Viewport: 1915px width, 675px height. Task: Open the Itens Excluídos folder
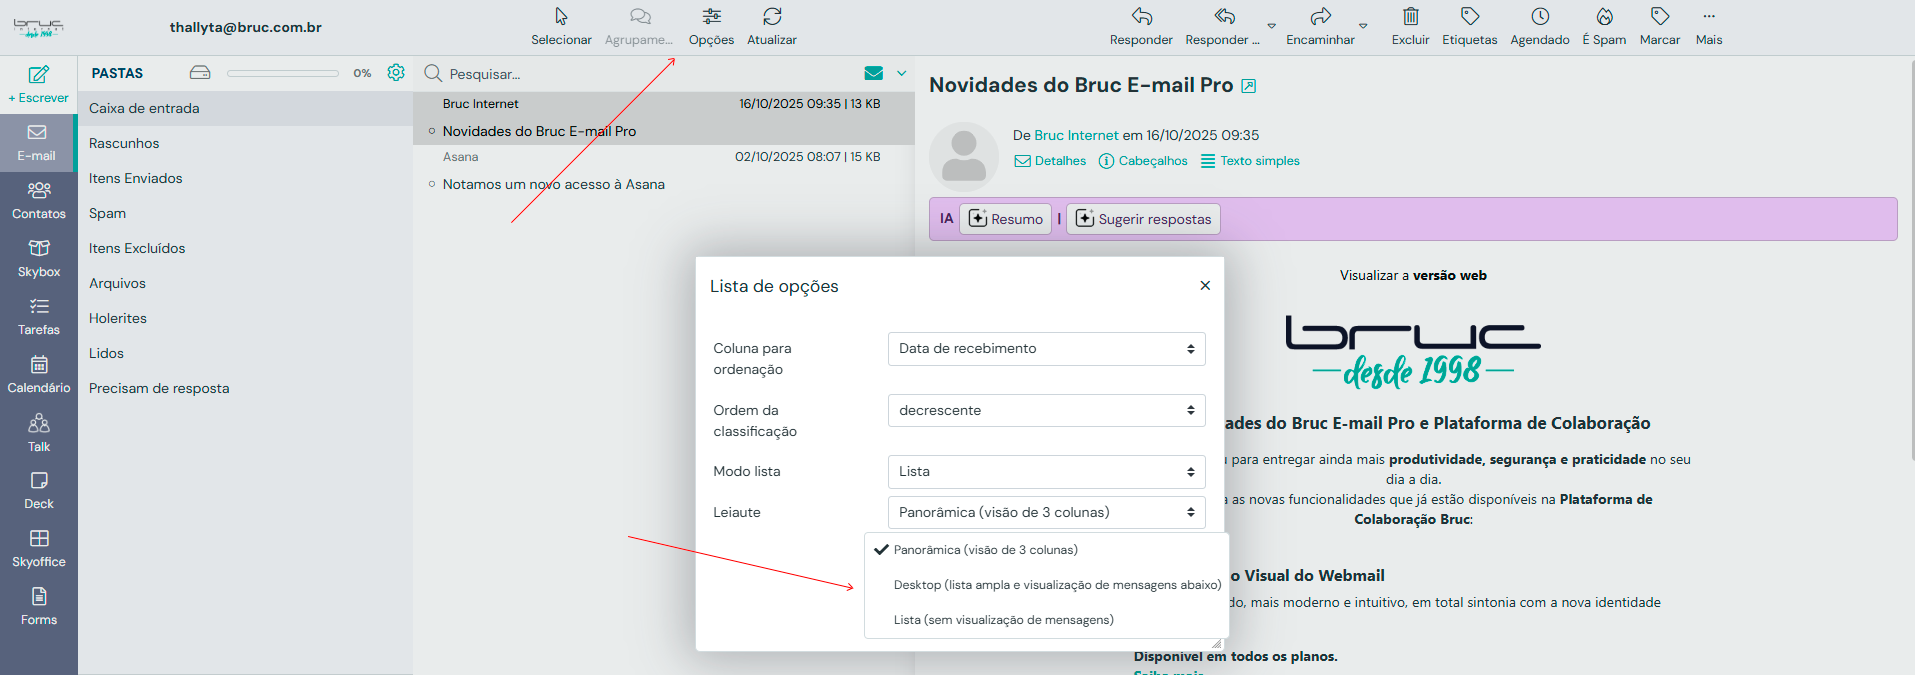point(245,248)
